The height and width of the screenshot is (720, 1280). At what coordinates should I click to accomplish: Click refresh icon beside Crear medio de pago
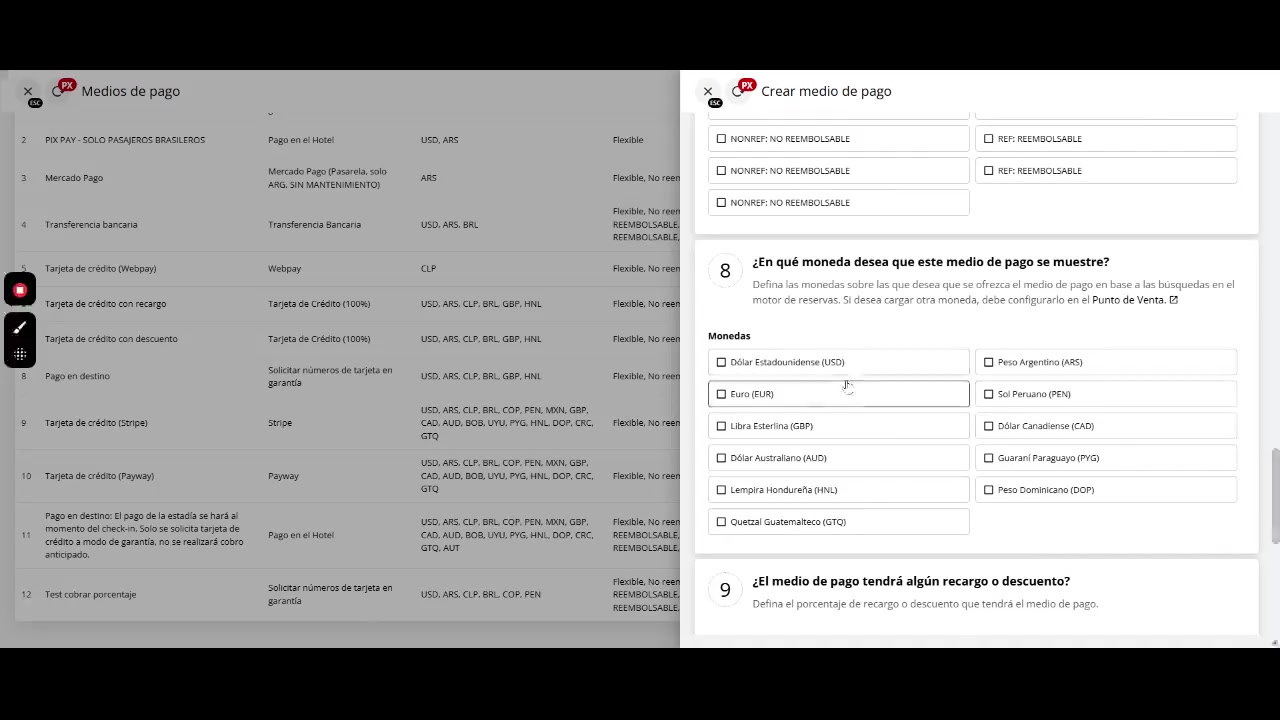pyautogui.click(x=737, y=91)
